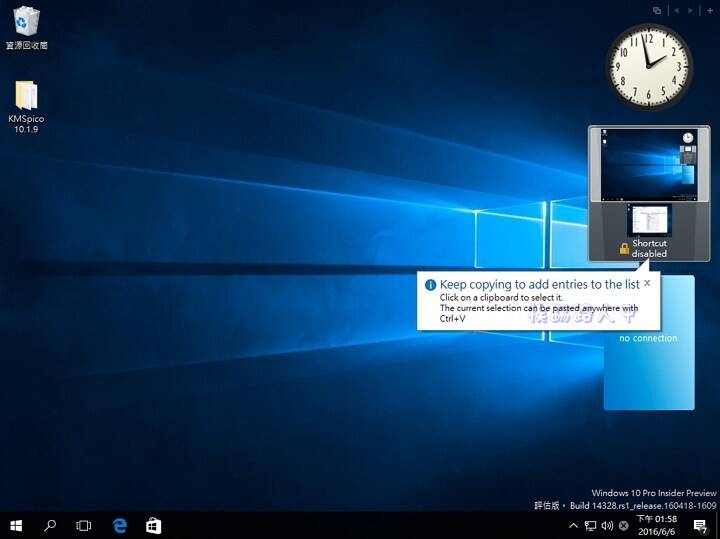Open Action Center notifications icon
Image resolution: width=720 pixels, height=539 pixels.
click(x=700, y=526)
